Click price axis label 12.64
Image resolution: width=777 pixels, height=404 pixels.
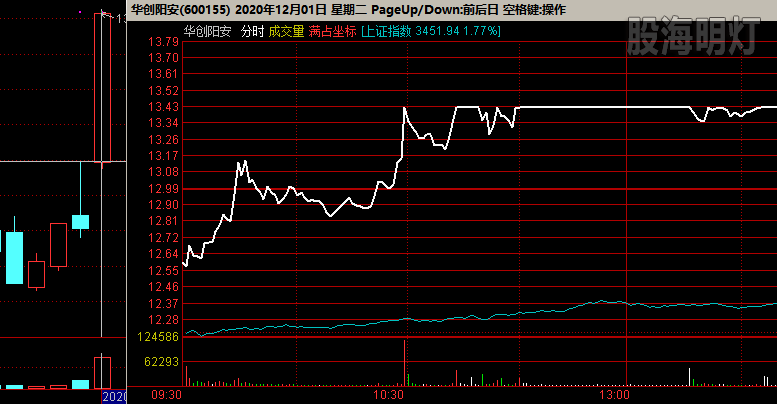click(164, 254)
